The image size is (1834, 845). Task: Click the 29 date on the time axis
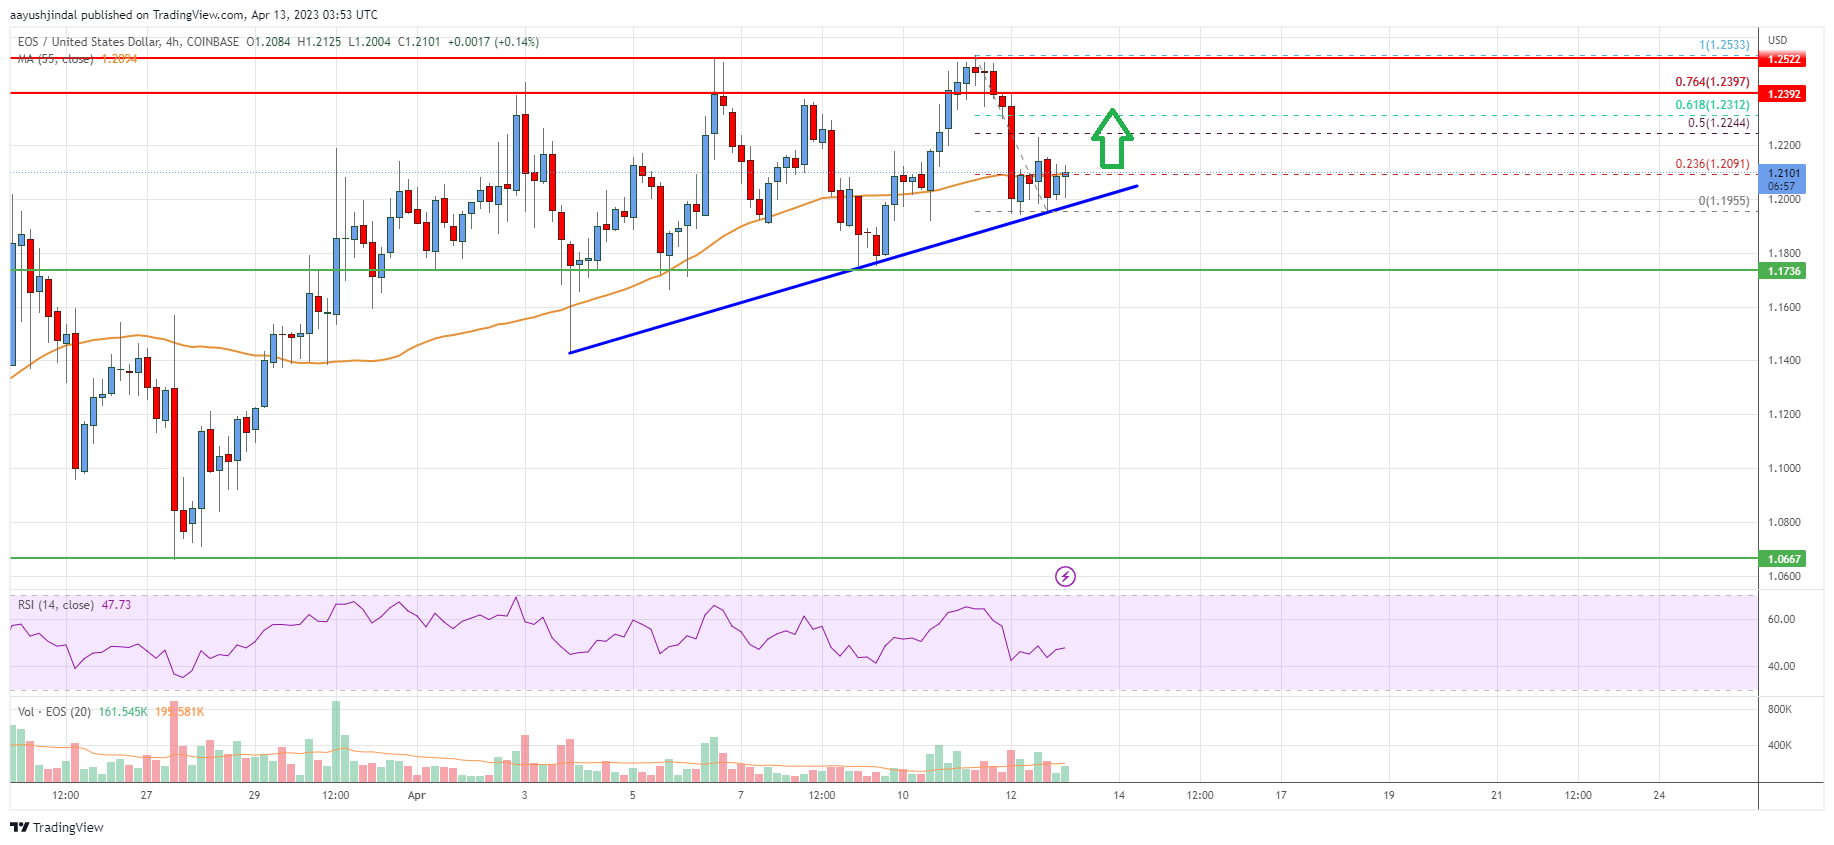[x=254, y=796]
